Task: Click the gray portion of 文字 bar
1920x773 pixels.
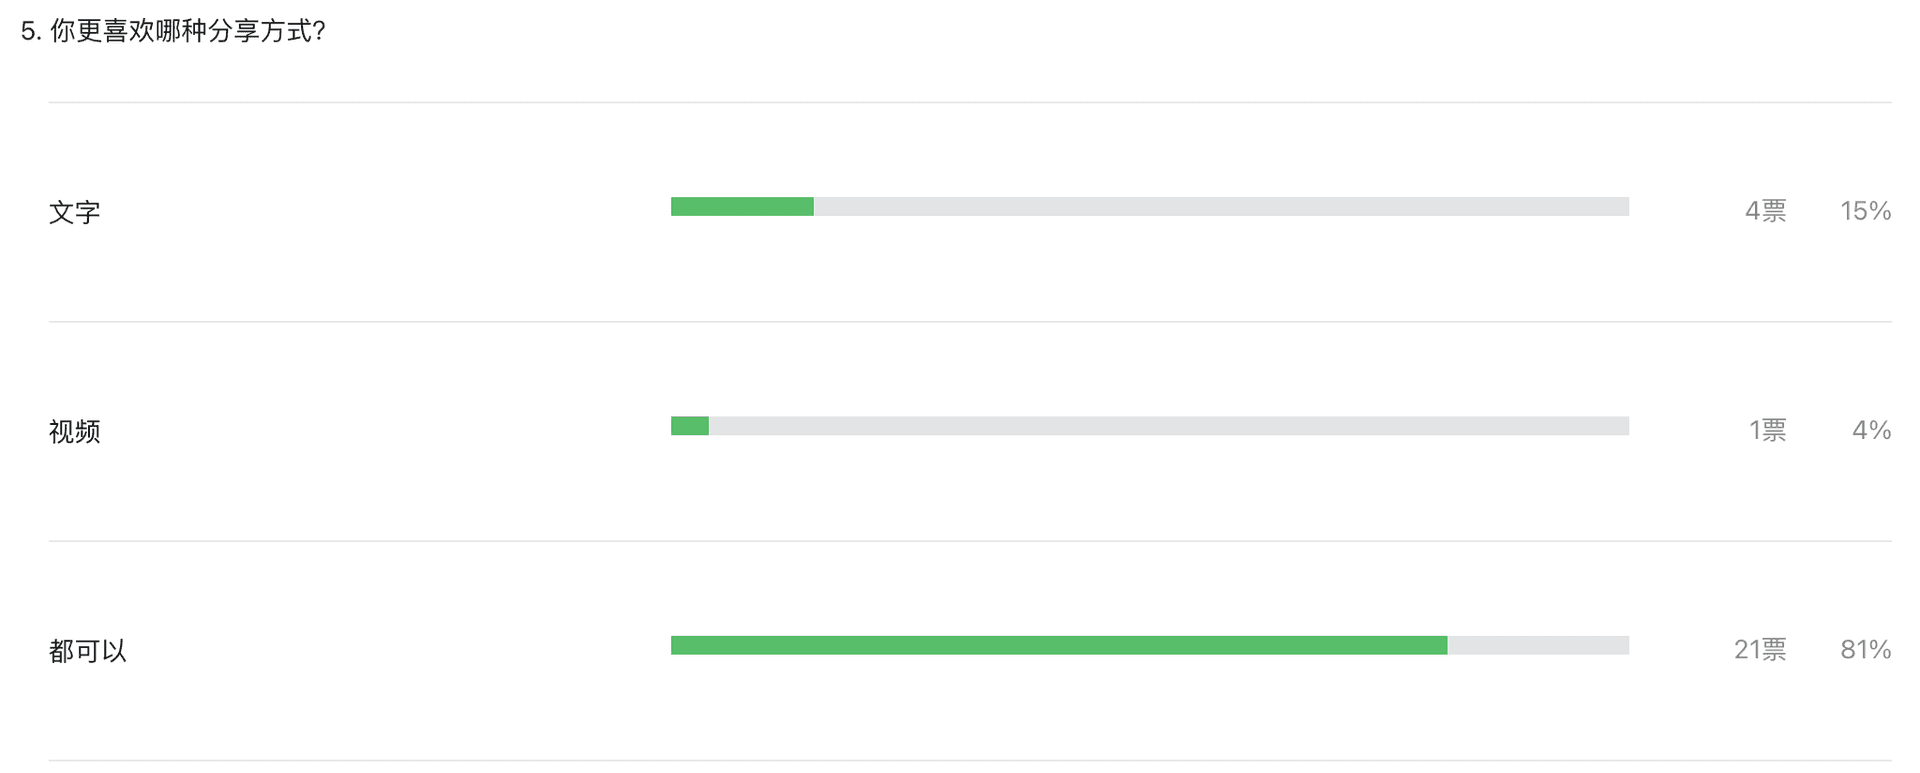Action: (1221, 207)
